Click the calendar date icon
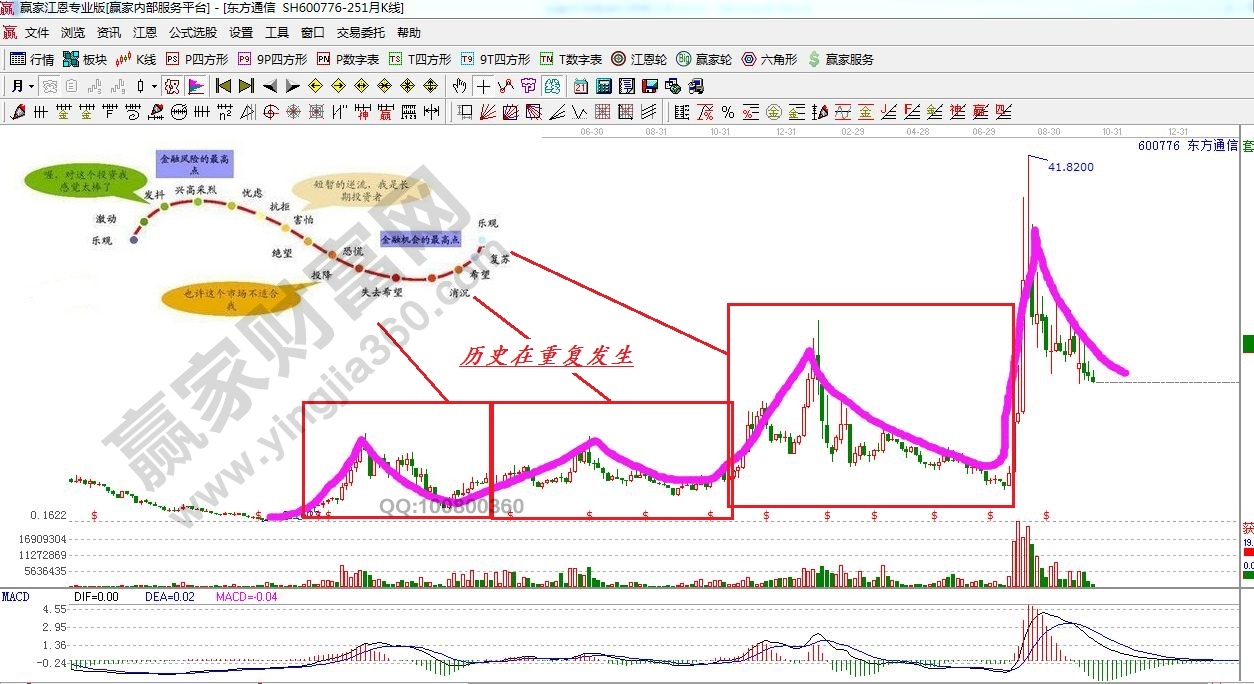 point(581,86)
